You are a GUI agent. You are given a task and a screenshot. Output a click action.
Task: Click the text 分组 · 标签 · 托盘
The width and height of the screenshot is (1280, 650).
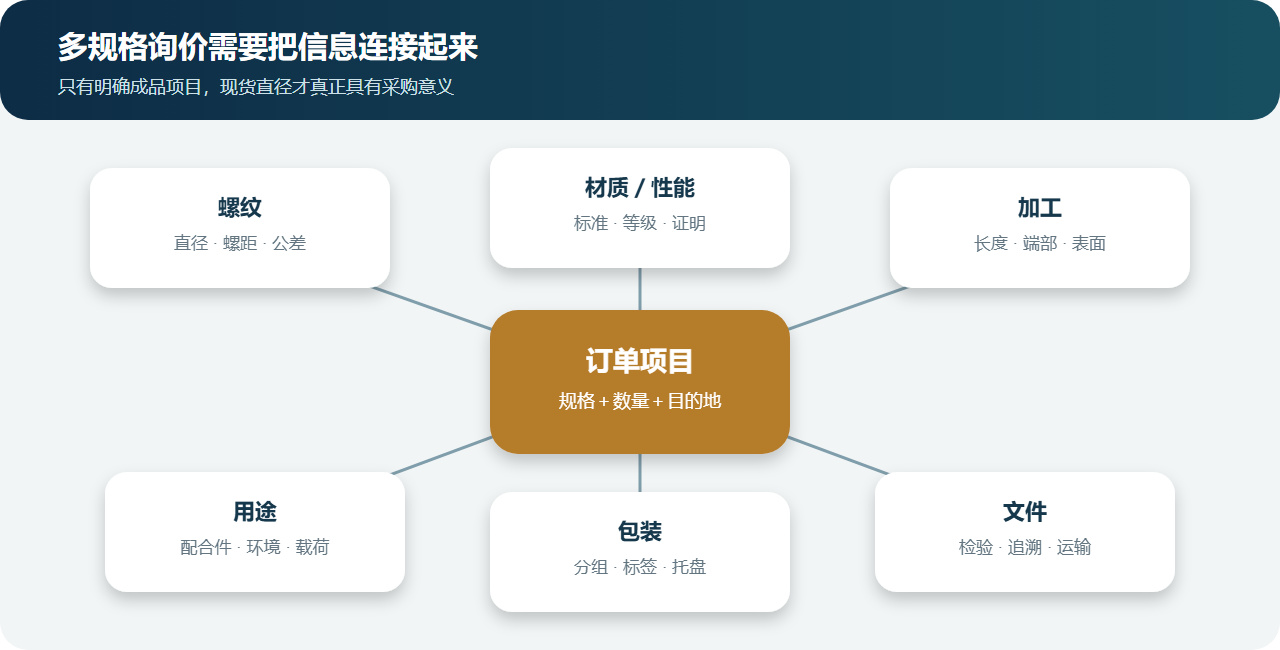[640, 567]
